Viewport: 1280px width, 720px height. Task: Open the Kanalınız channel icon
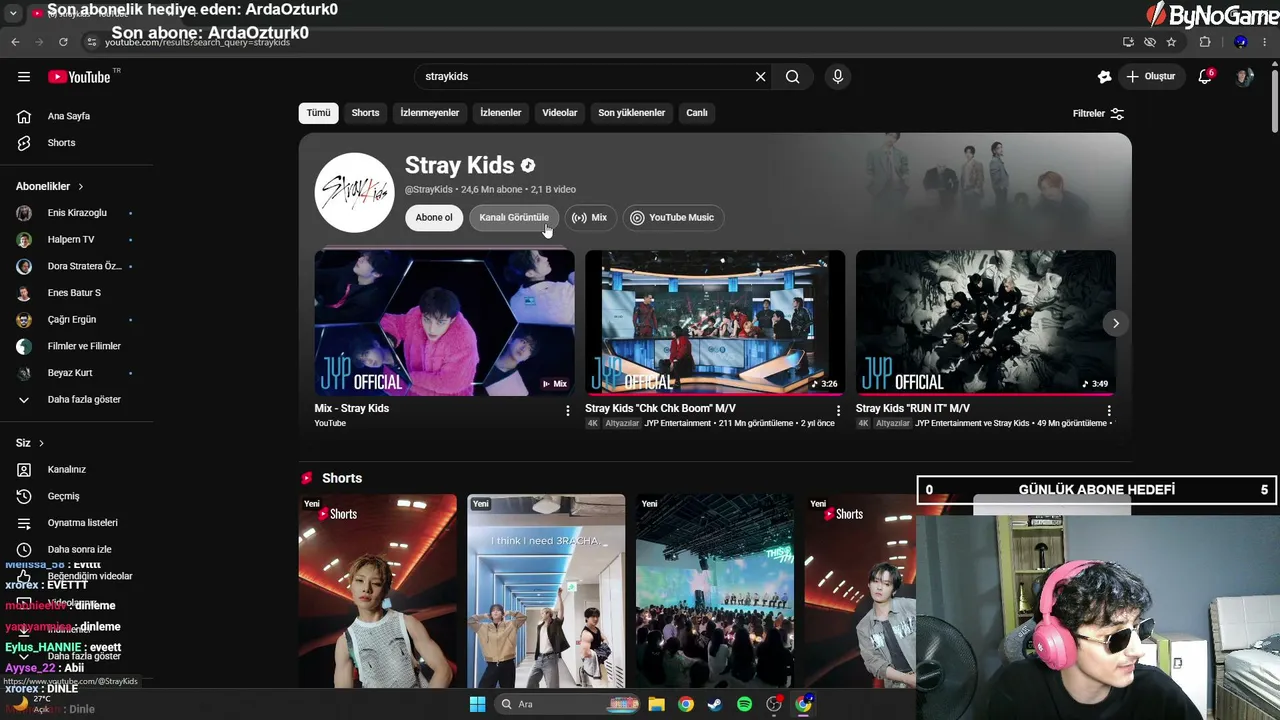tap(24, 470)
